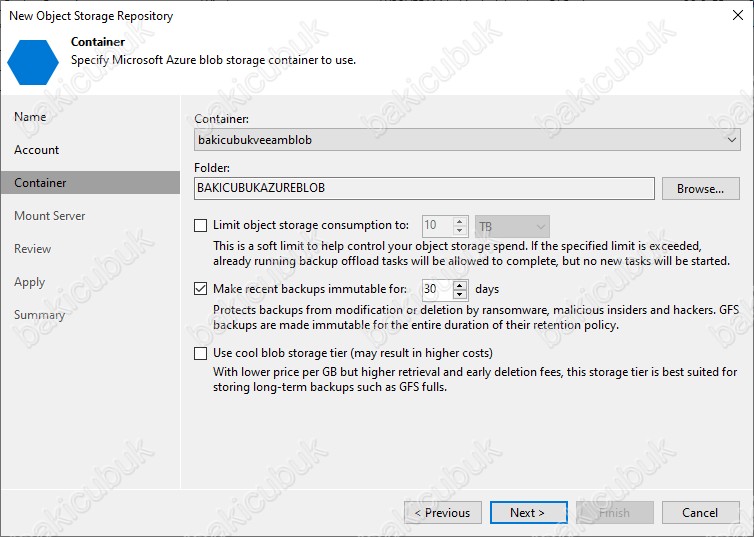Open the Container dropdown bakicubukveeamblob
This screenshot has width=754, height=537.
pos(467,140)
